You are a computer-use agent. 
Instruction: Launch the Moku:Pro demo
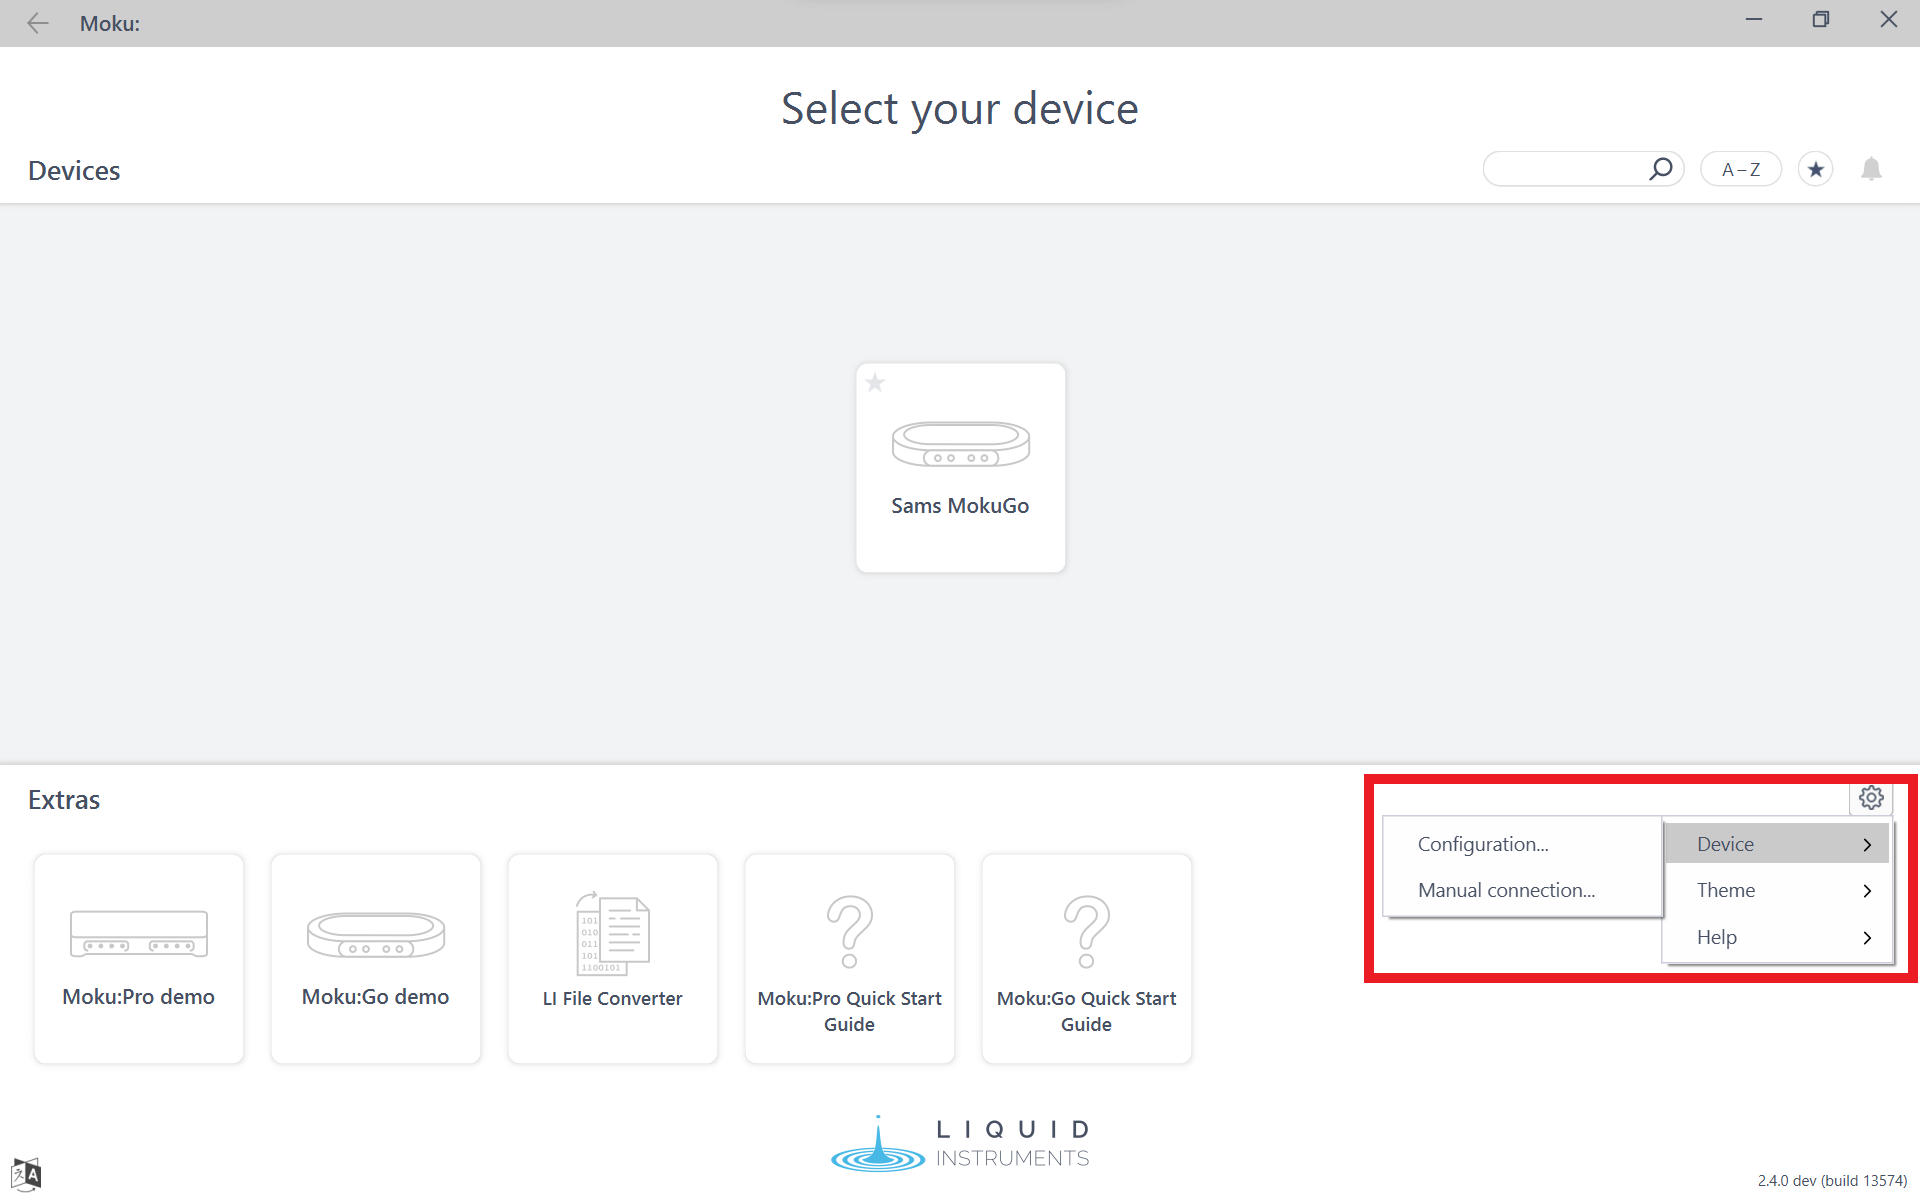coord(139,958)
